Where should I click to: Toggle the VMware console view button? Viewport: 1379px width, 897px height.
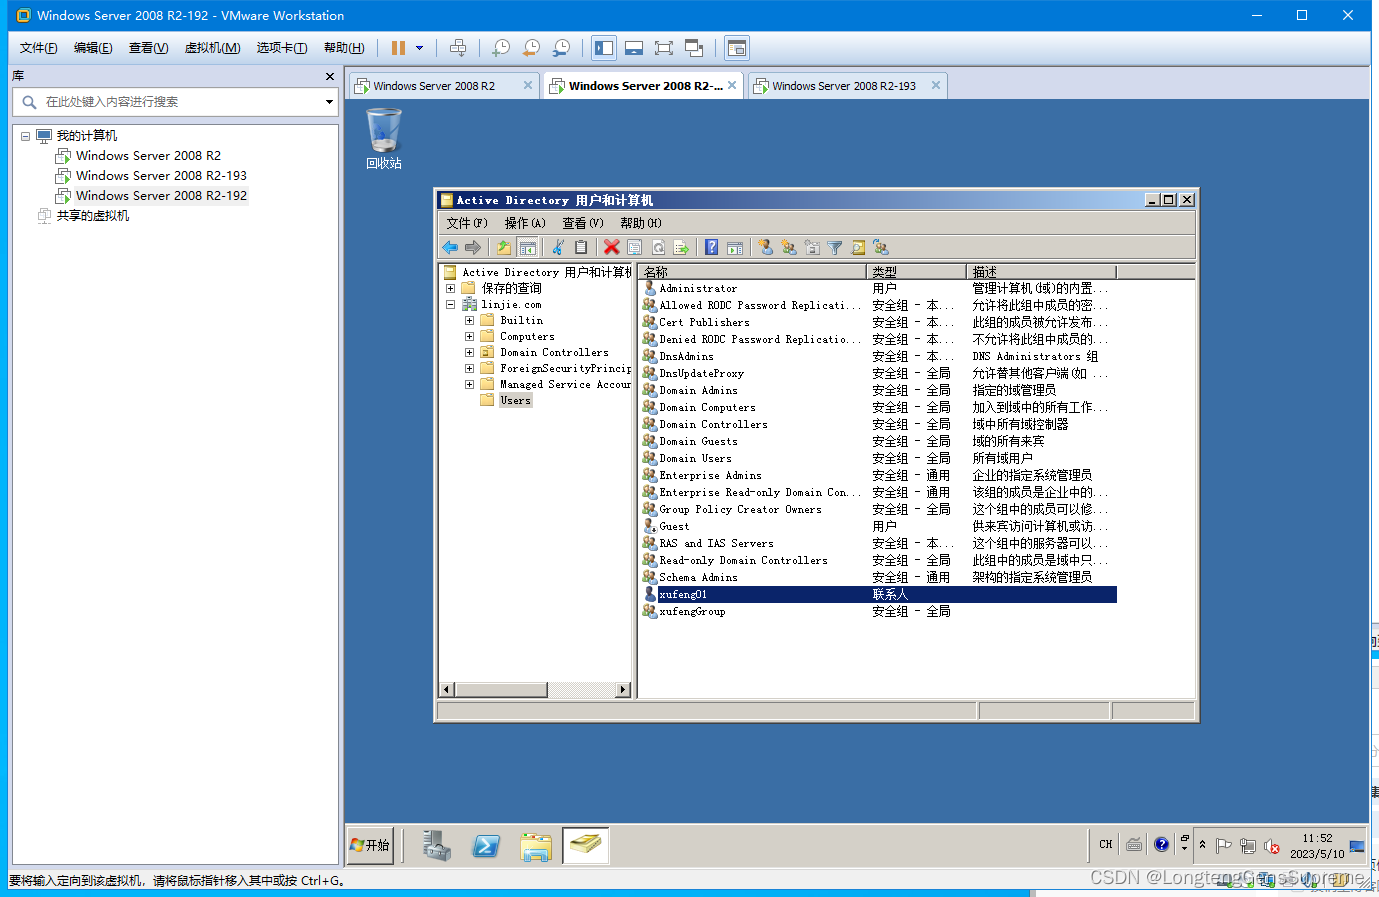click(737, 48)
